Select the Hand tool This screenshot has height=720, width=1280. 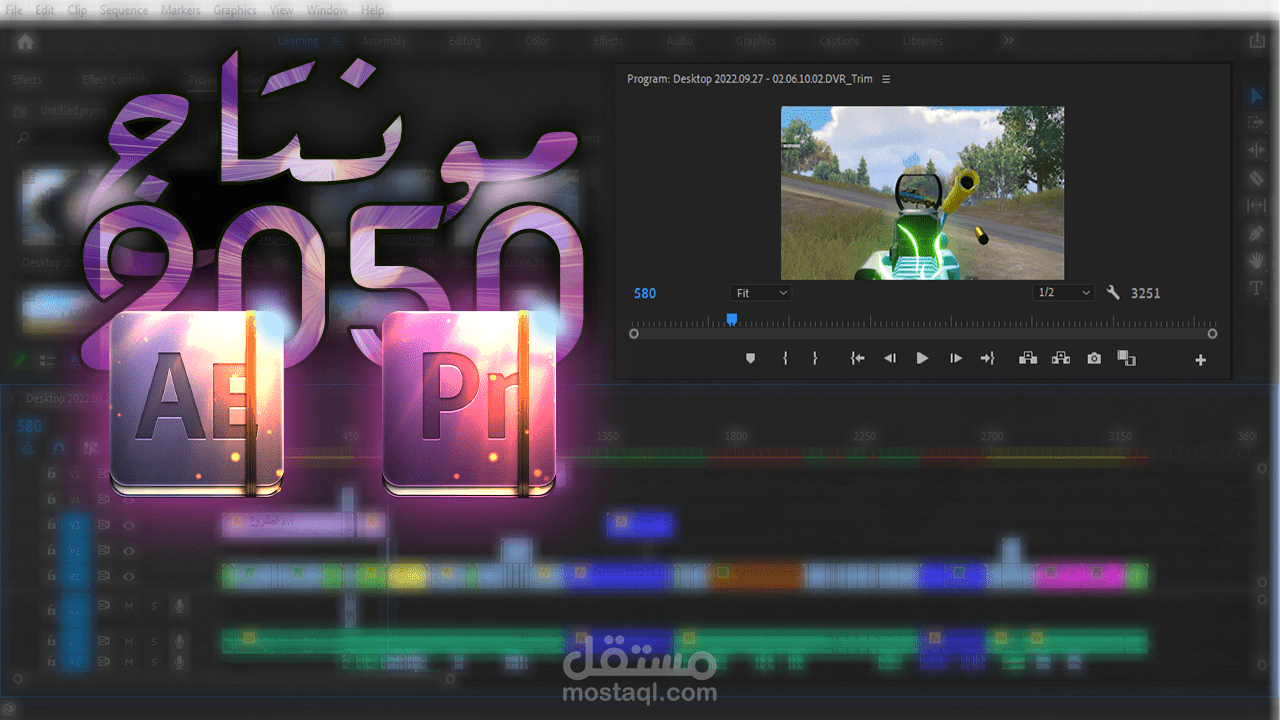tap(1256, 260)
